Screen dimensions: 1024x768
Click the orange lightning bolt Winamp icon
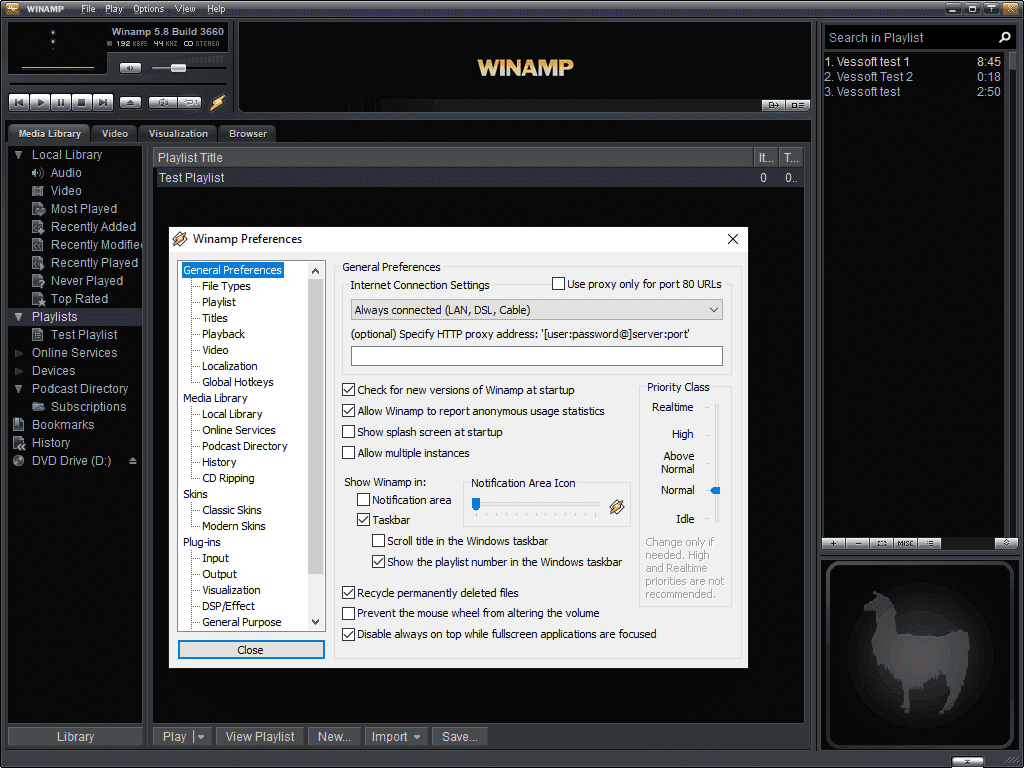point(217,102)
